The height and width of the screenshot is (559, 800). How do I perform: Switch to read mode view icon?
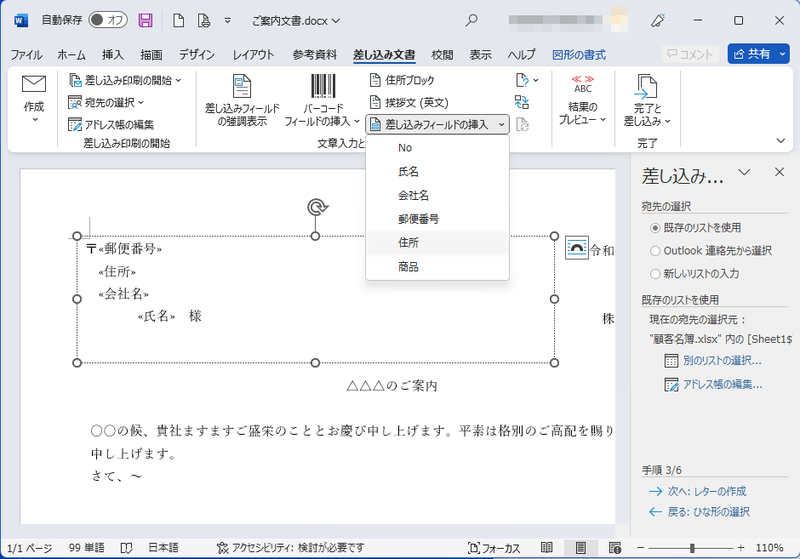click(546, 548)
